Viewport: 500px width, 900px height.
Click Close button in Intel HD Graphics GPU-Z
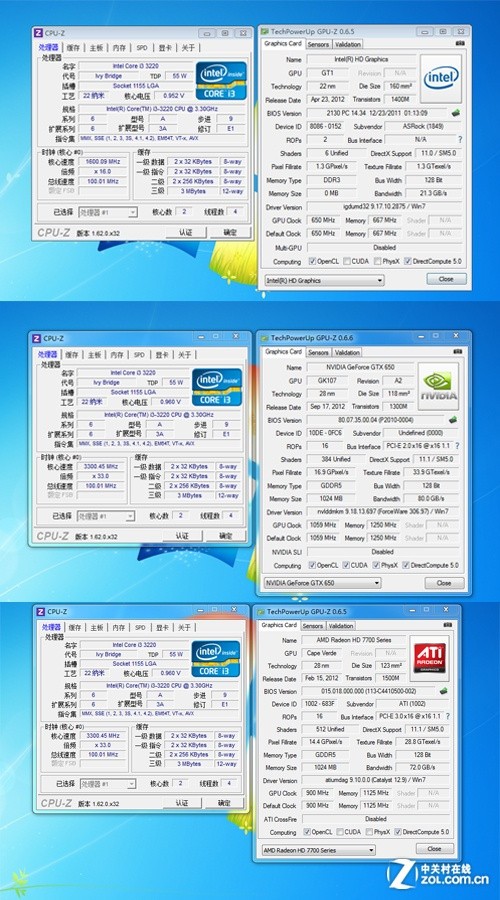click(446, 279)
